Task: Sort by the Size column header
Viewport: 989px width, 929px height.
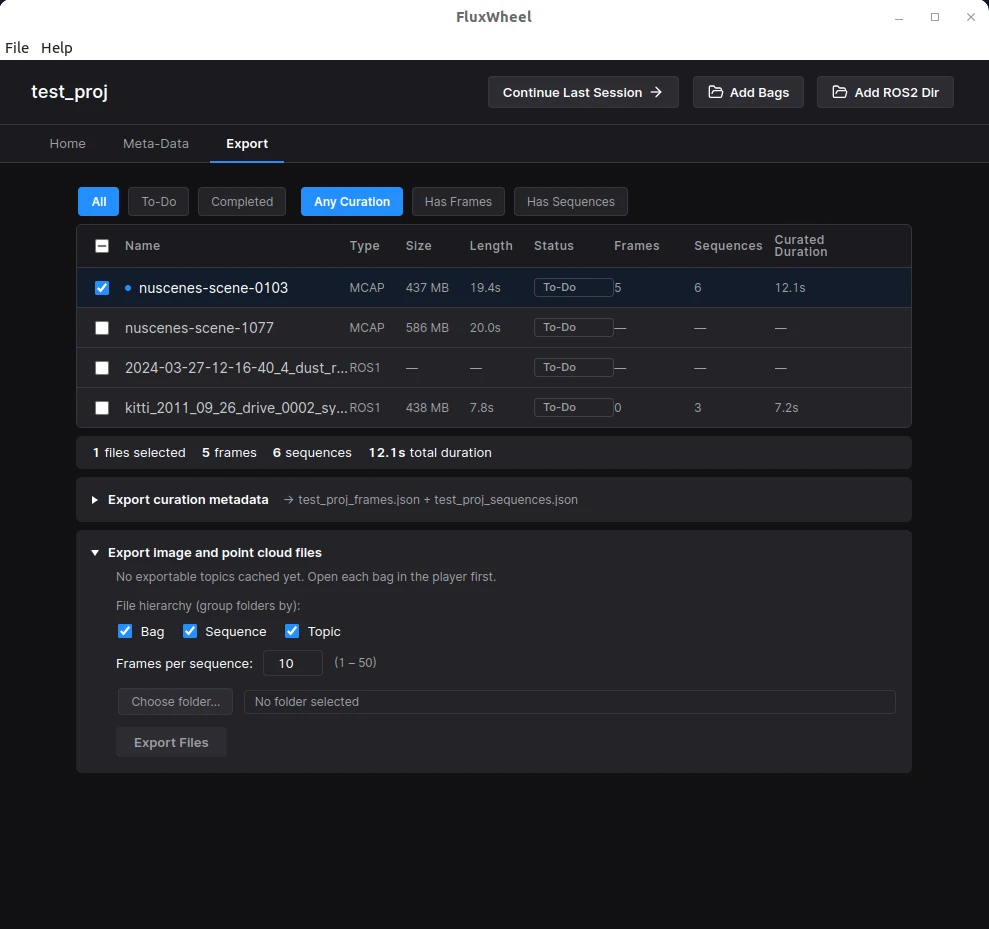Action: click(419, 246)
